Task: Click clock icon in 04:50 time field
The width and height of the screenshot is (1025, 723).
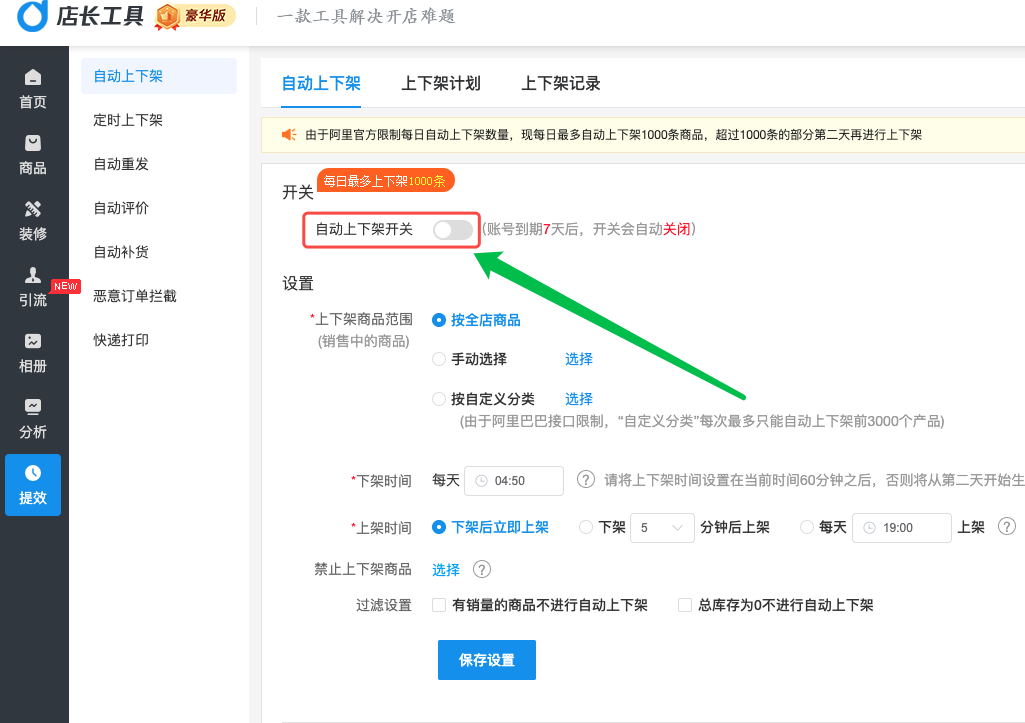Action: pos(481,480)
